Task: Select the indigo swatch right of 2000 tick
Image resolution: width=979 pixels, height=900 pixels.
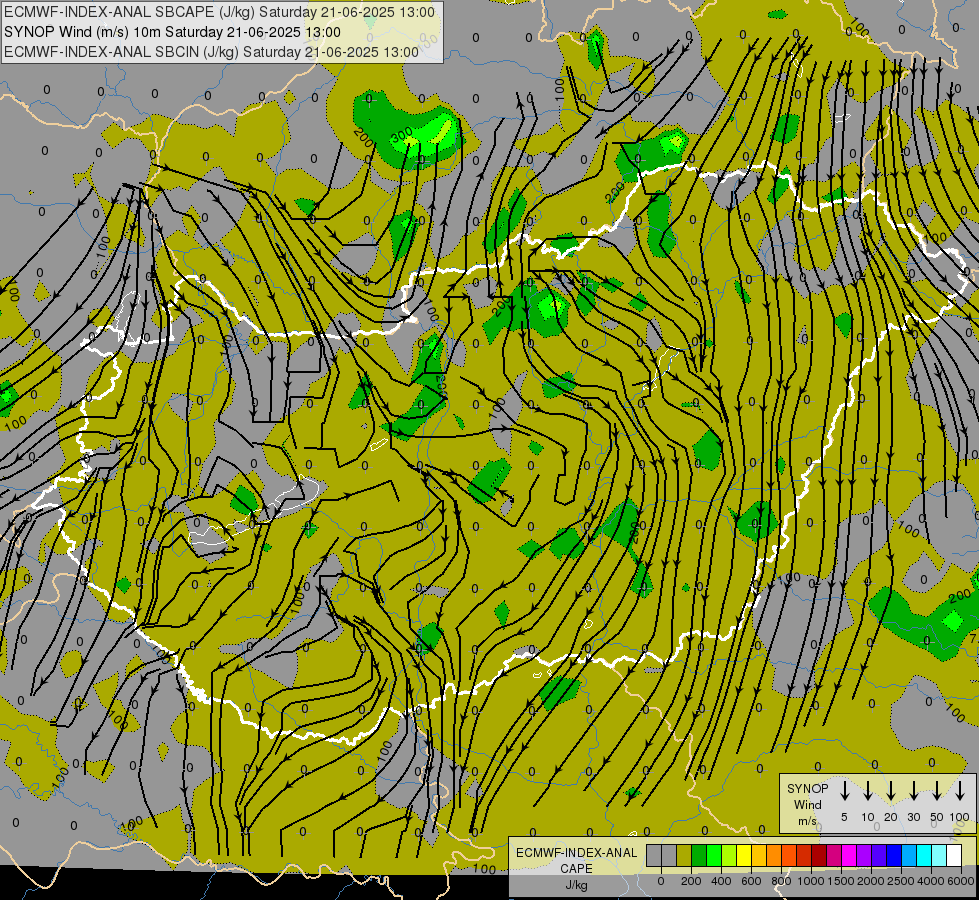Action: pyautogui.click(x=879, y=856)
